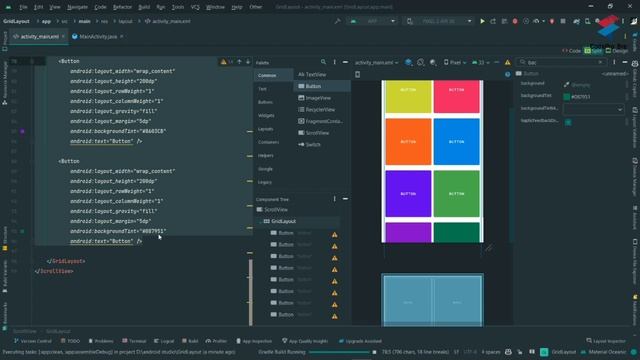Open the Navigate menu
640x360 pixels.
pos(77,7)
